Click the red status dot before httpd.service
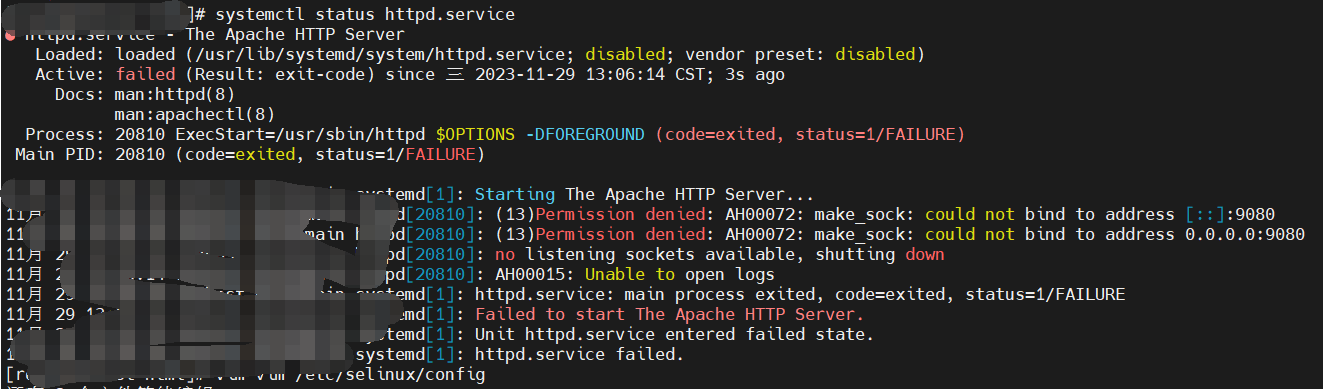1323x389 pixels. (9, 35)
